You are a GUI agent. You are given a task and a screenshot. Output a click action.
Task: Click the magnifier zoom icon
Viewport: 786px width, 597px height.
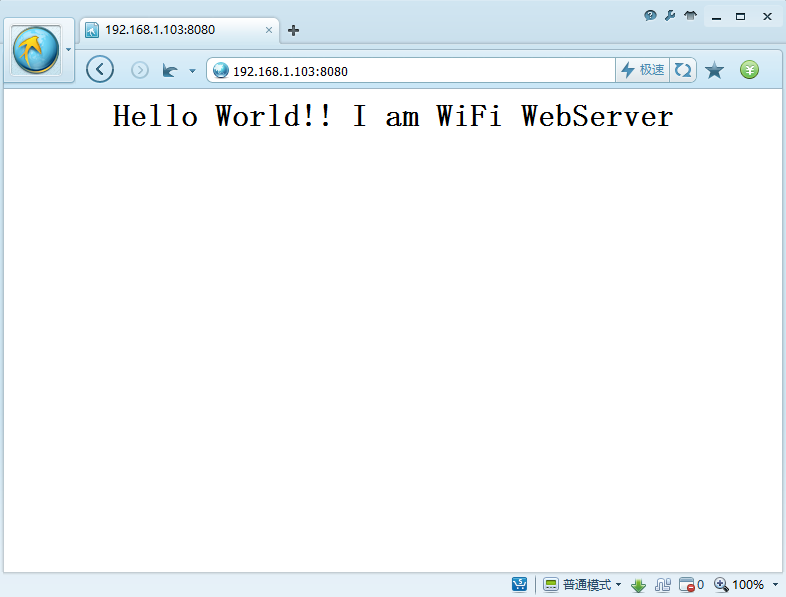[x=721, y=585]
